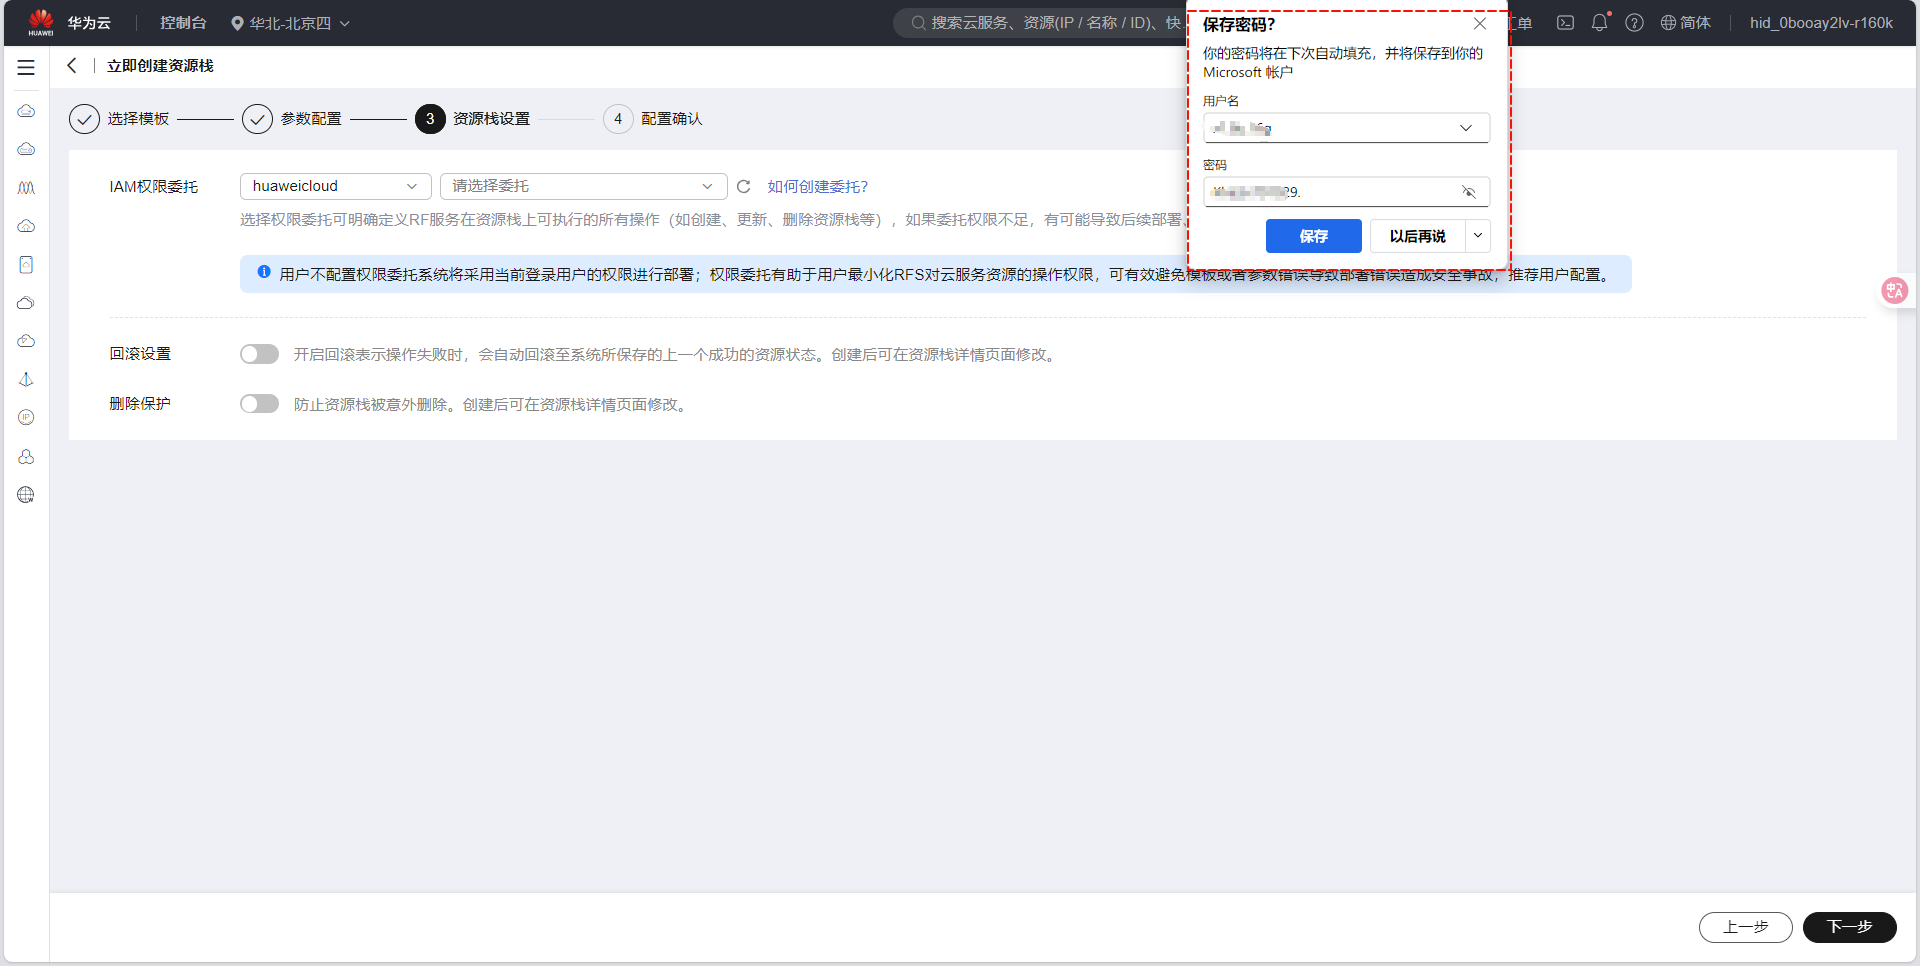
Task: Click the region location pin icon
Action: [x=237, y=23]
